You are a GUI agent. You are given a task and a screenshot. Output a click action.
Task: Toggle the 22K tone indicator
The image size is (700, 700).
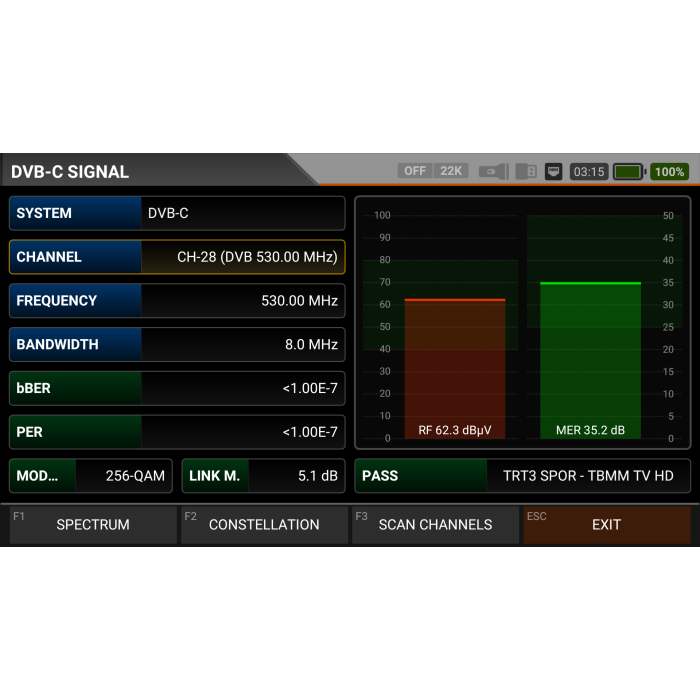point(451,171)
